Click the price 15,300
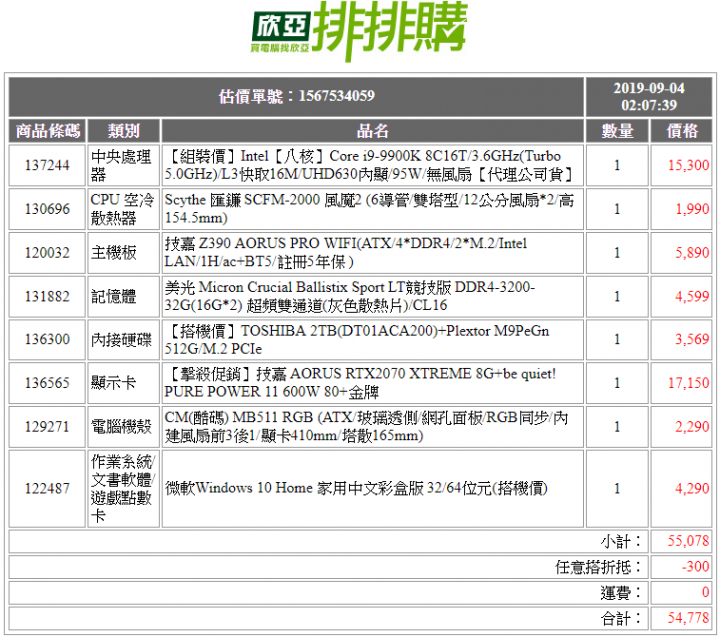 click(688, 165)
